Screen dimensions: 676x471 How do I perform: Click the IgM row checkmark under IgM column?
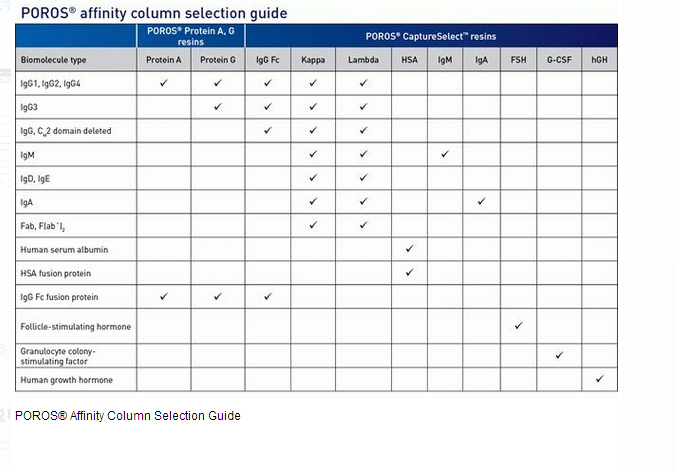pos(444,154)
